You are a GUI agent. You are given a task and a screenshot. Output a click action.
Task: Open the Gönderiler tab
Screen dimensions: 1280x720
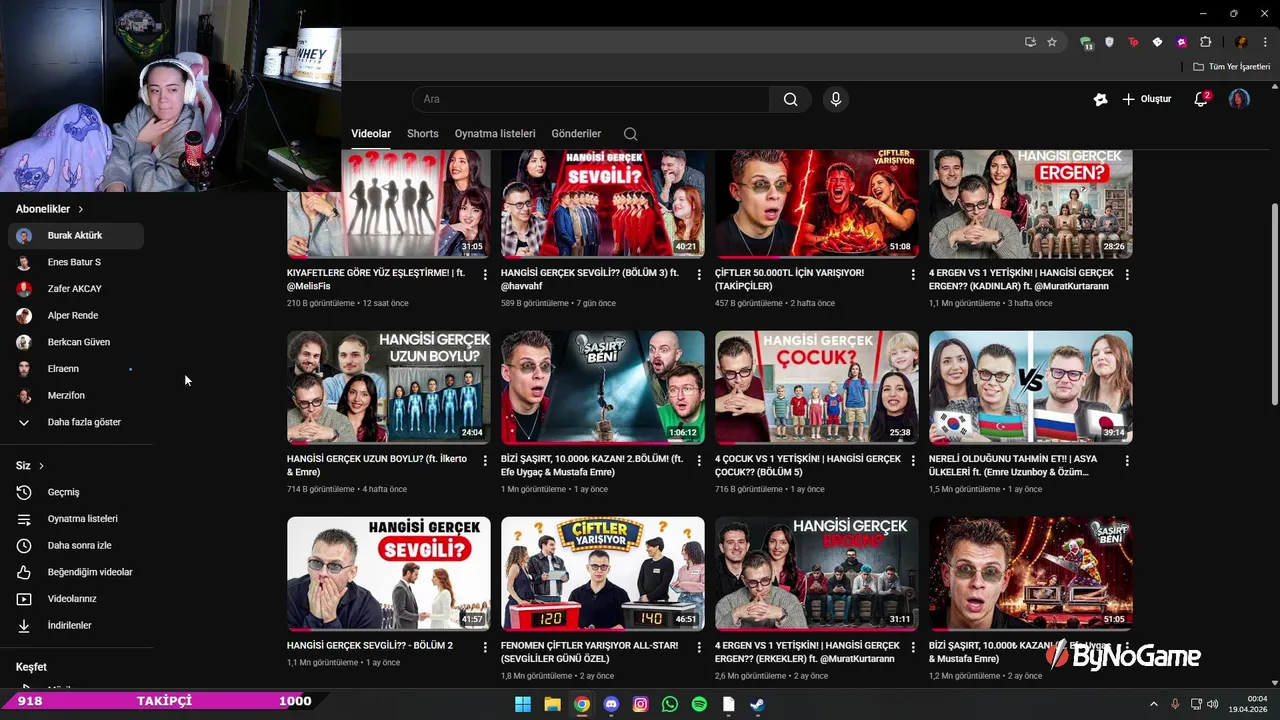[x=577, y=134]
